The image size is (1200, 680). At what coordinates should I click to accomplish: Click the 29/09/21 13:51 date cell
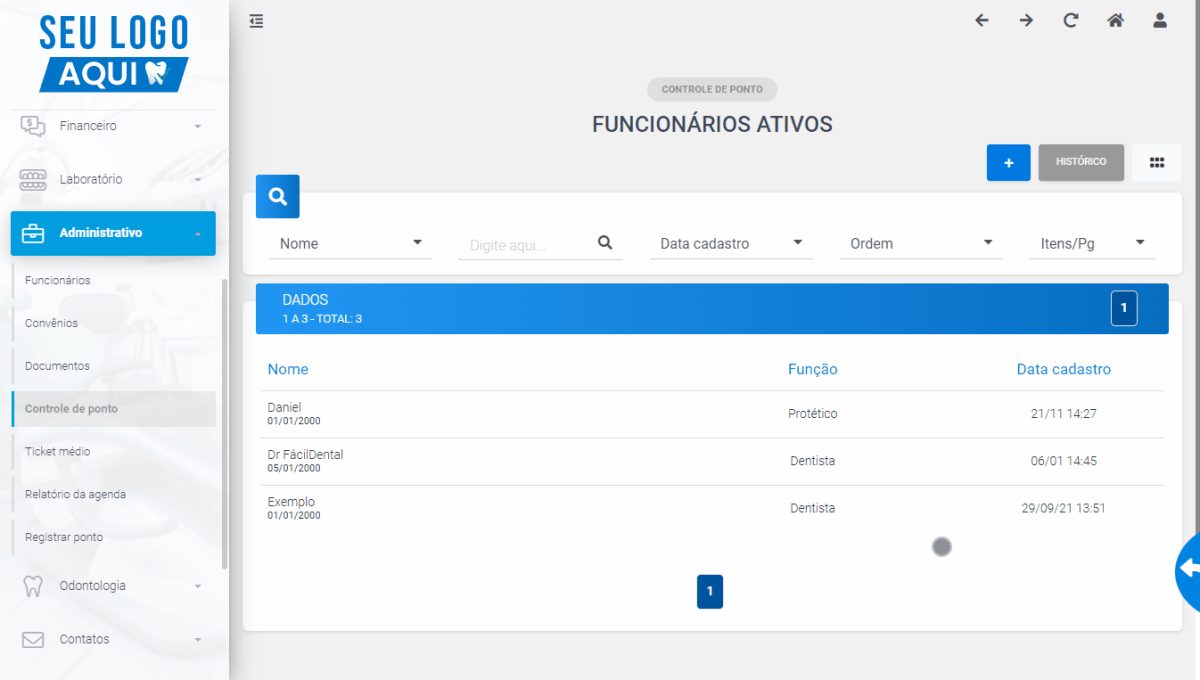pyautogui.click(x=1064, y=508)
